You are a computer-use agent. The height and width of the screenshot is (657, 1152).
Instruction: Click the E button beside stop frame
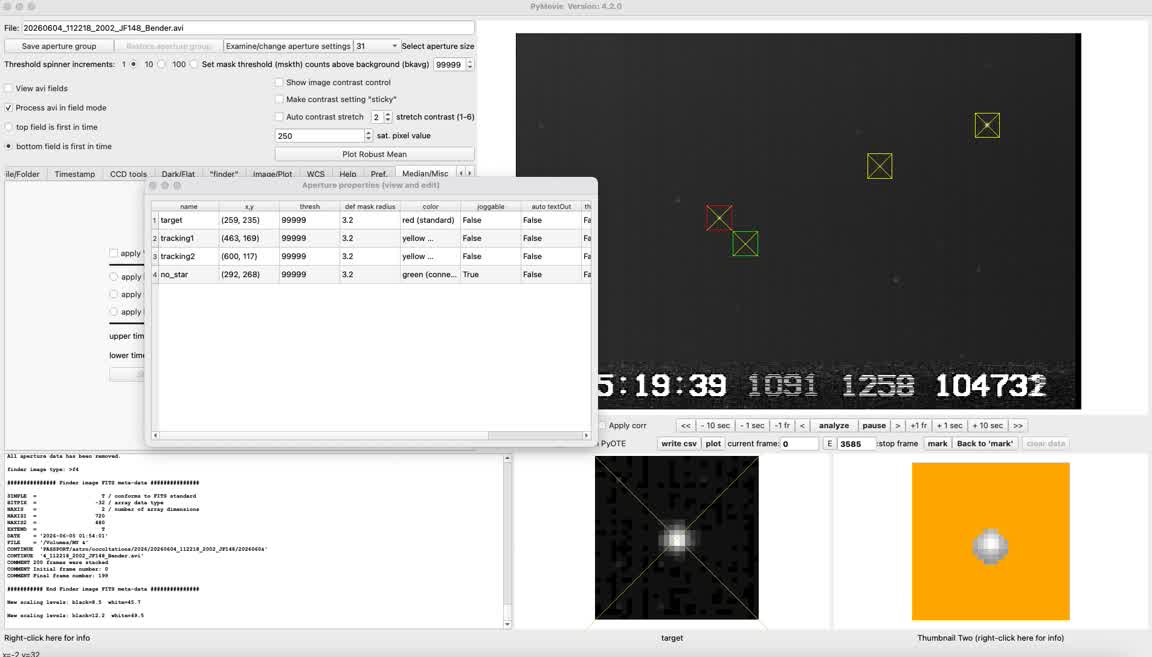point(829,444)
